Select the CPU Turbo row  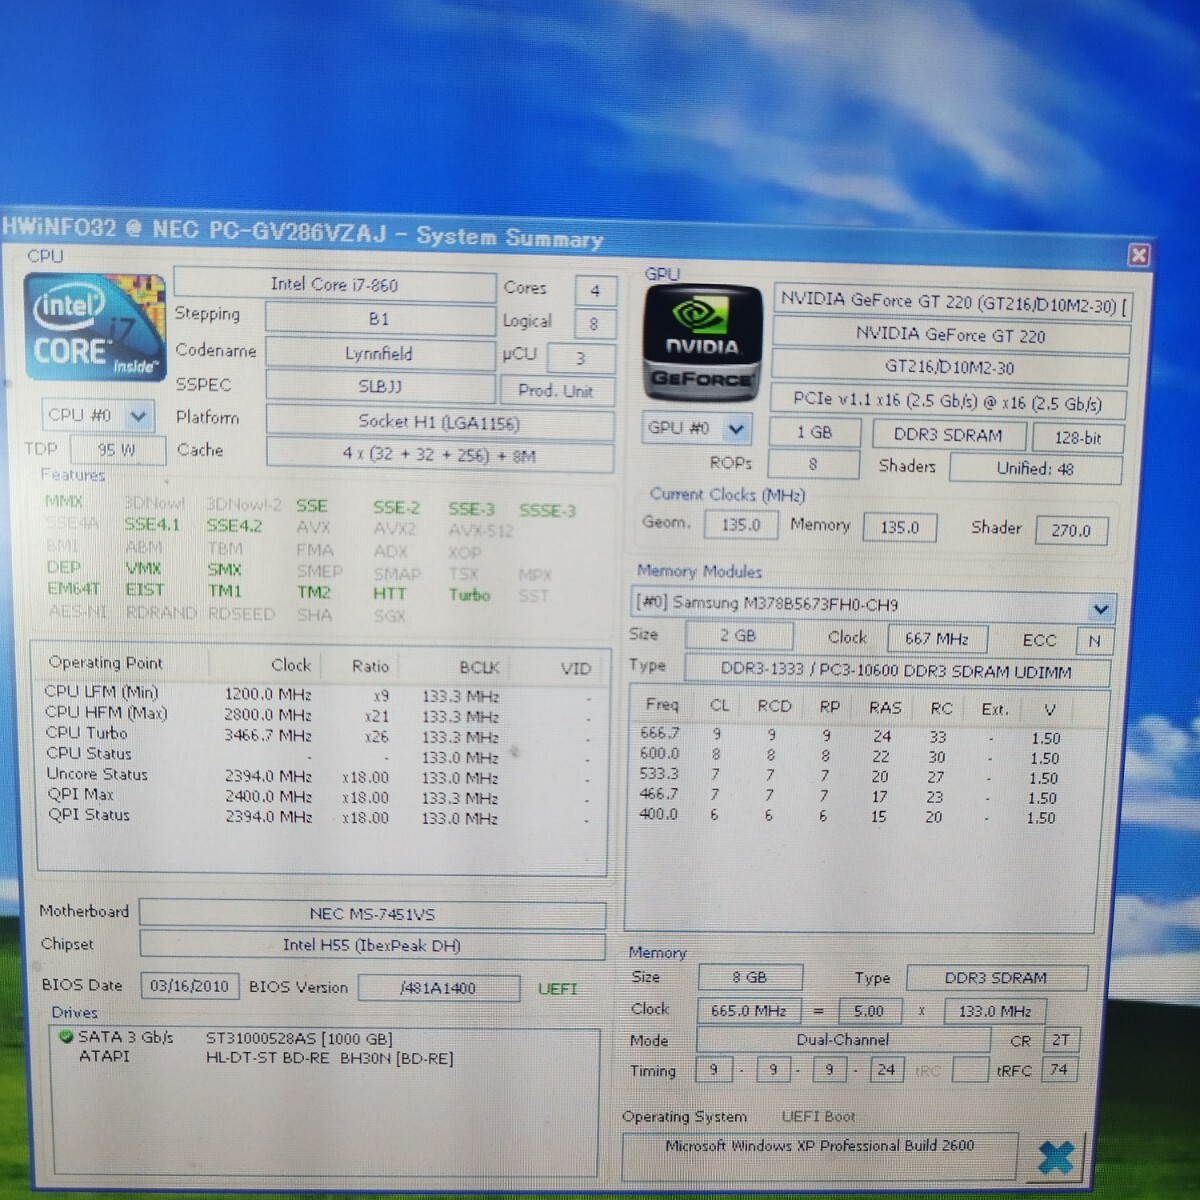(x=320, y=735)
